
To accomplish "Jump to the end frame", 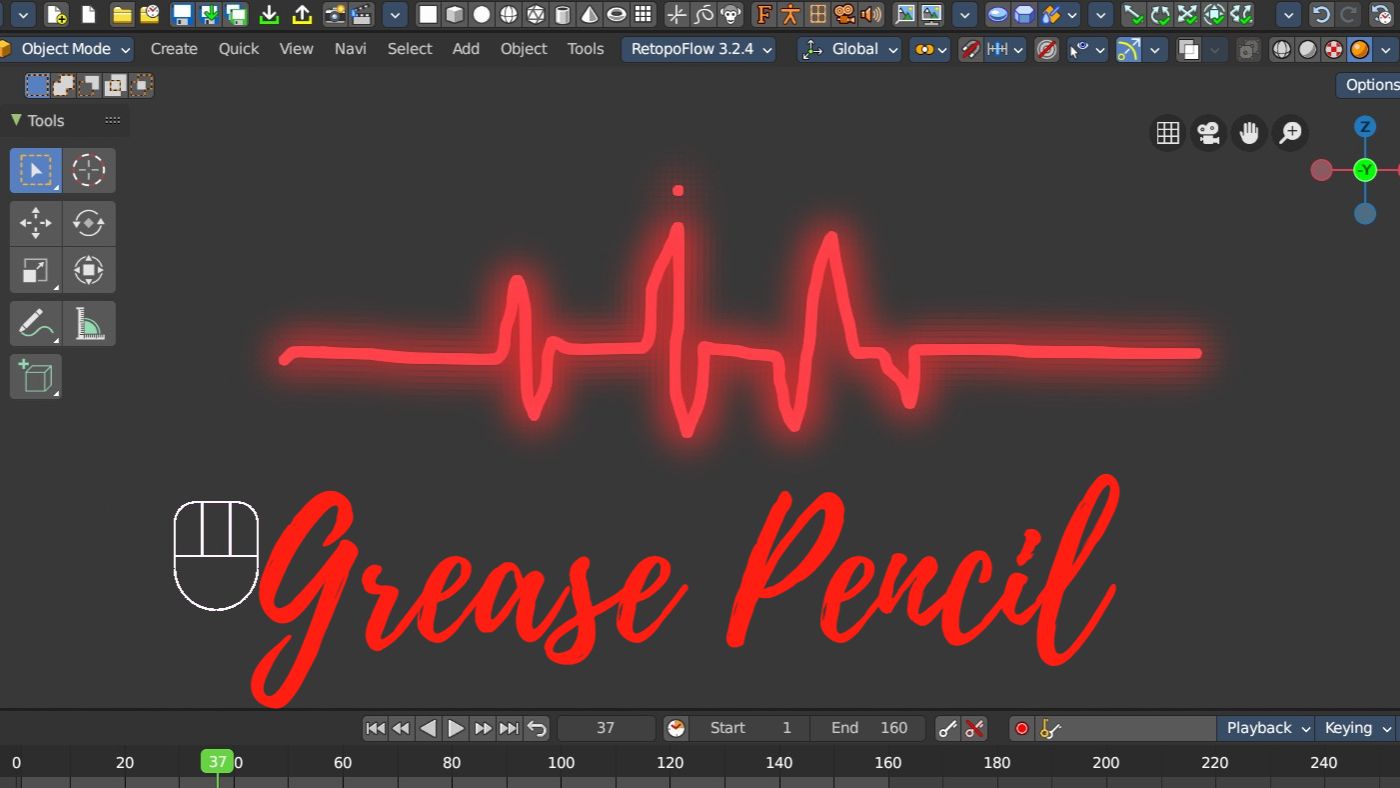I will tap(509, 728).
